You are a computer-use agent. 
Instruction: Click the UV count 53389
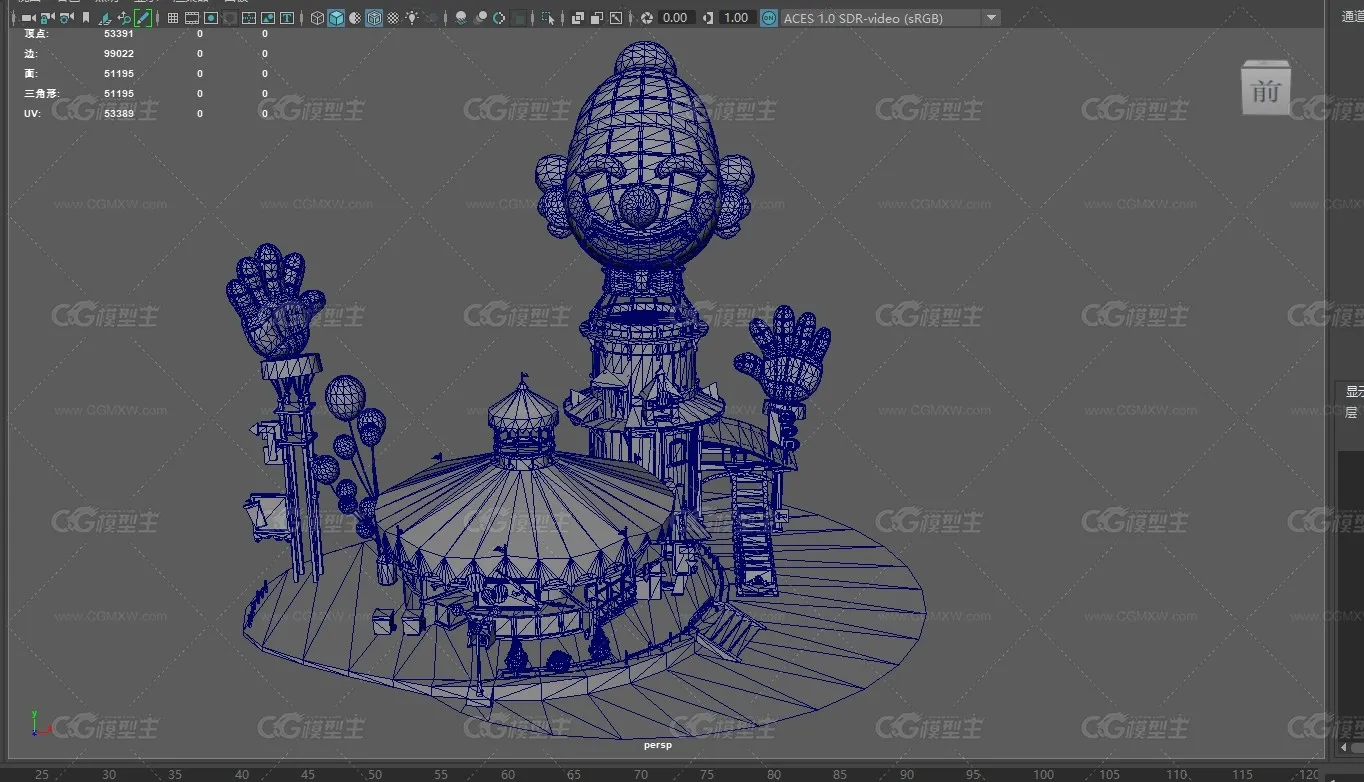(118, 113)
